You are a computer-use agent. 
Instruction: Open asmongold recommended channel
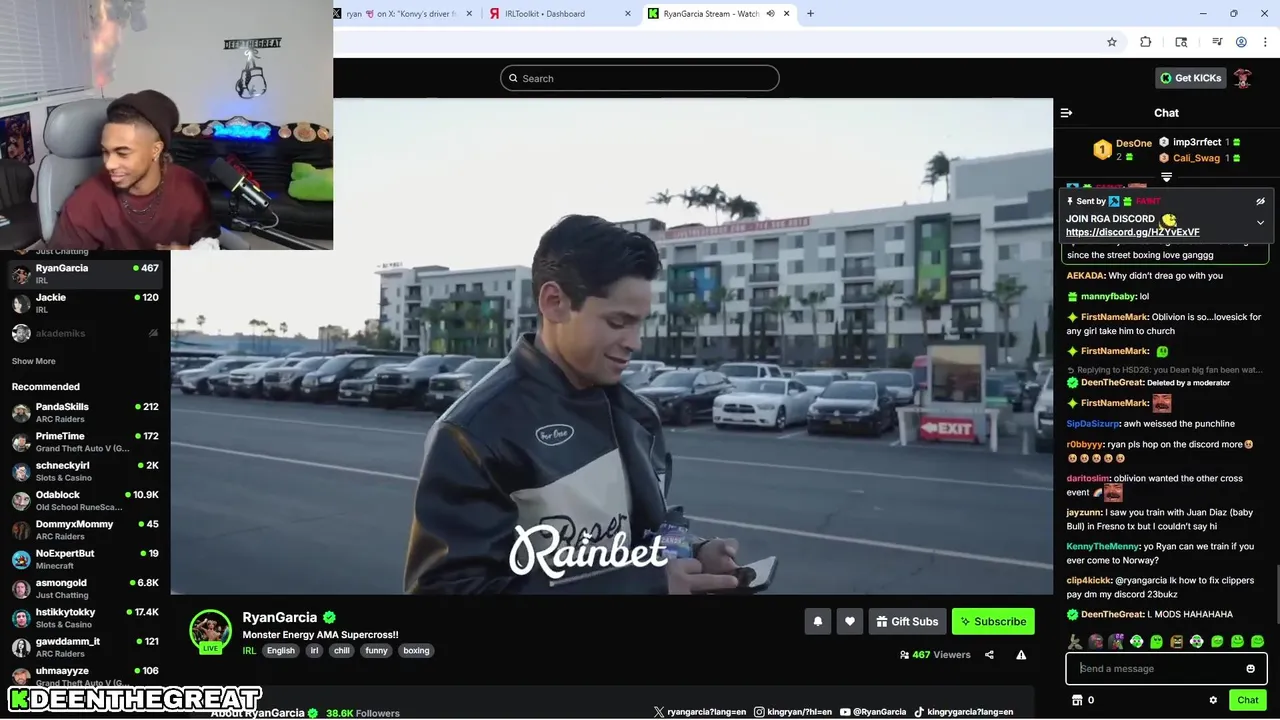tap(85, 588)
